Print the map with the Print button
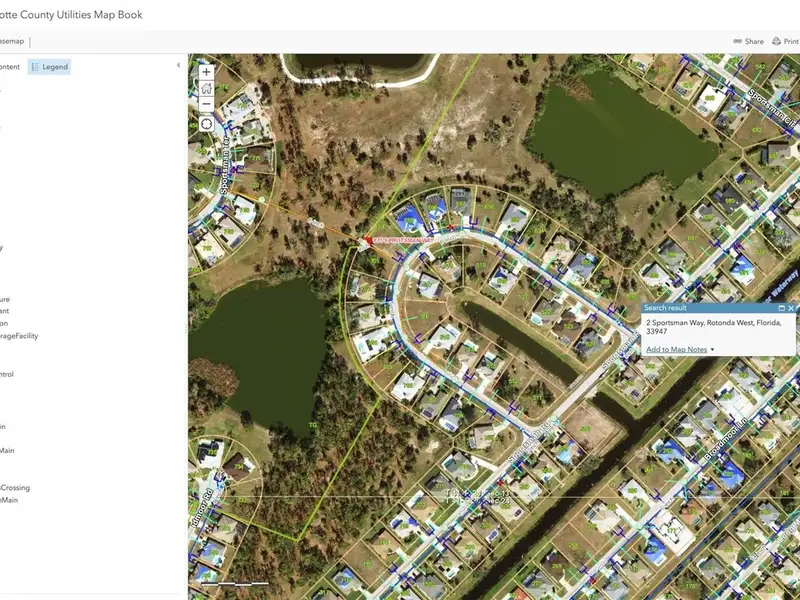800x600 pixels. (x=786, y=41)
